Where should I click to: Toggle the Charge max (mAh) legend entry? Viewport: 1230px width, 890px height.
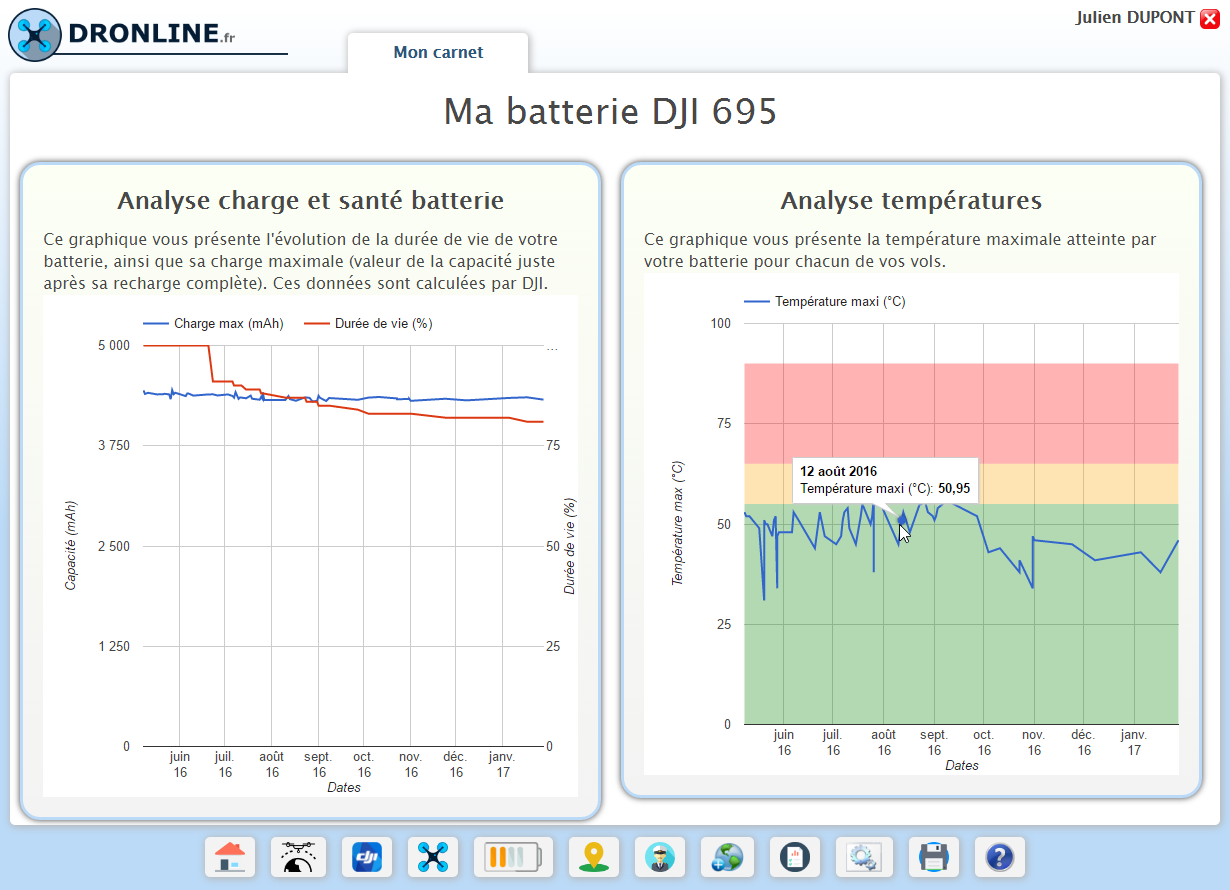click(214, 324)
